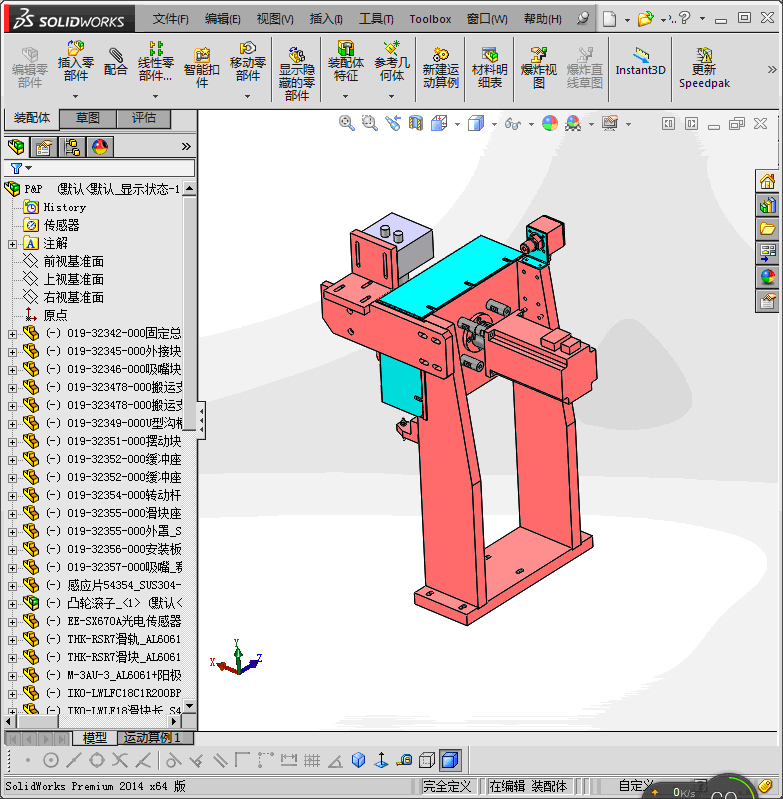Click Previous View icon in view toolbar

pyautogui.click(x=392, y=123)
